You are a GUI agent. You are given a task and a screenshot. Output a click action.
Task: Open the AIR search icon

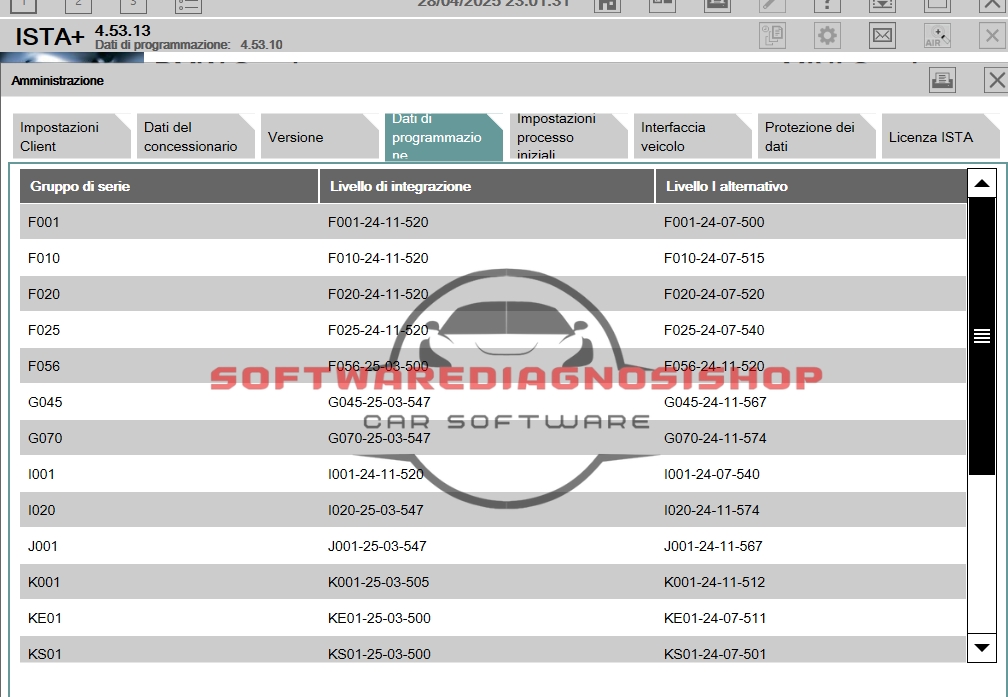tap(937, 35)
